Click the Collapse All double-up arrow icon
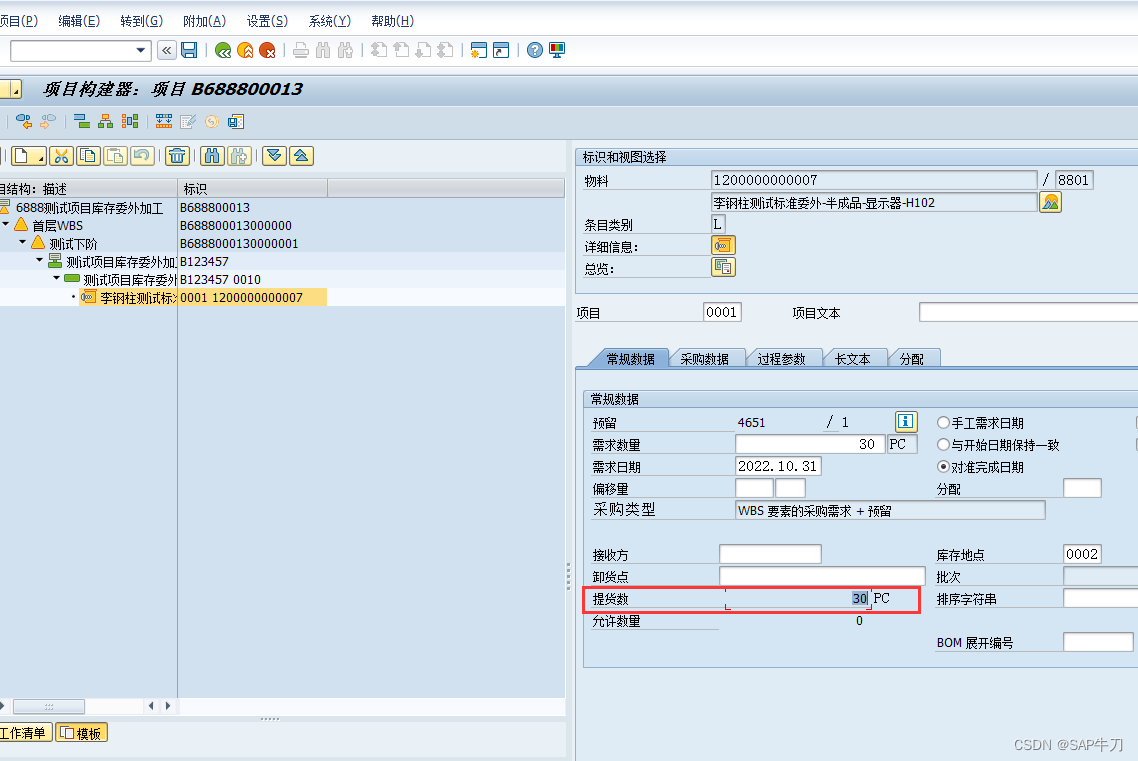 click(301, 156)
